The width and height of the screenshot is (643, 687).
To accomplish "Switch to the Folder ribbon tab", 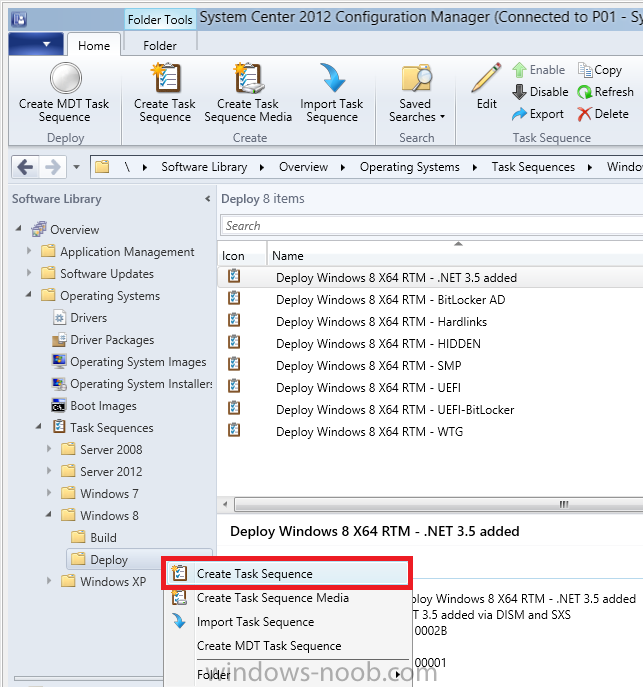I will (160, 46).
